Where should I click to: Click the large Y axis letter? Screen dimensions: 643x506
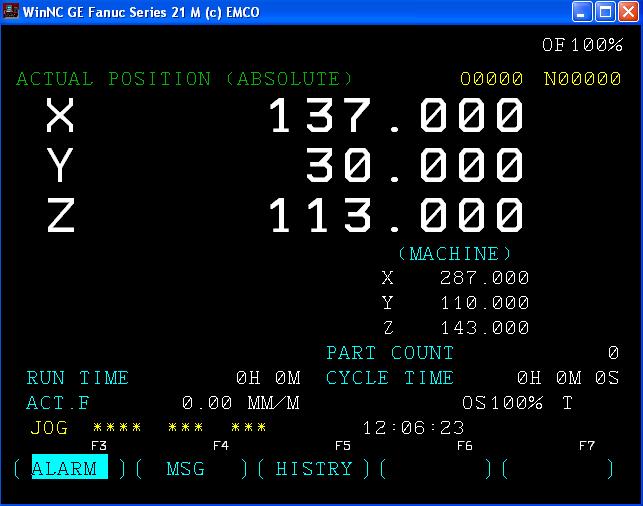coord(60,165)
